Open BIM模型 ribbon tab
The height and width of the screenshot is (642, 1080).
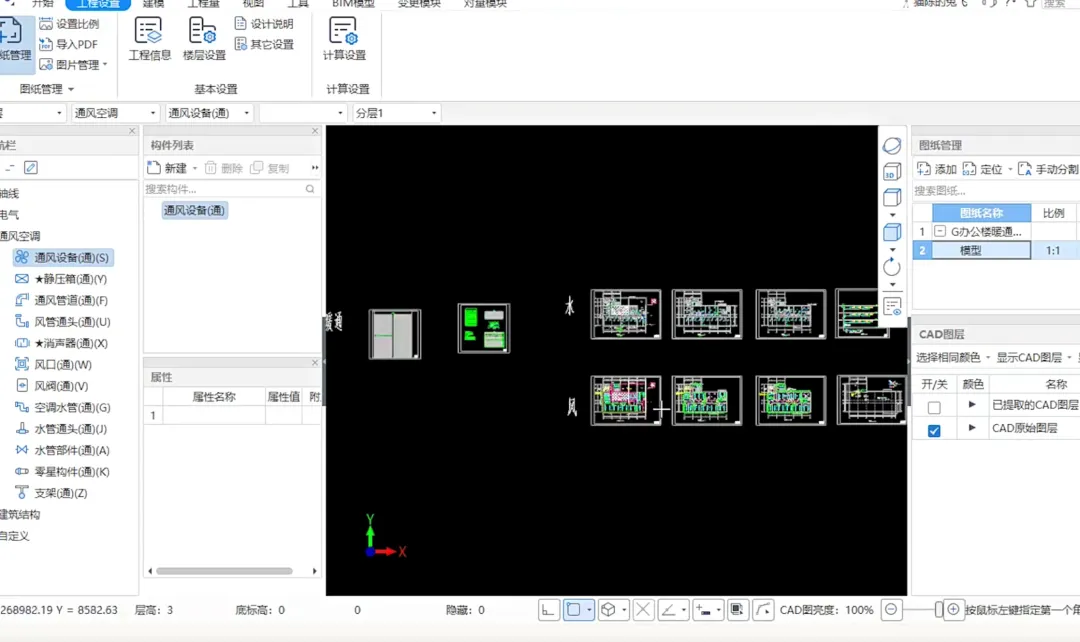pos(353,3)
